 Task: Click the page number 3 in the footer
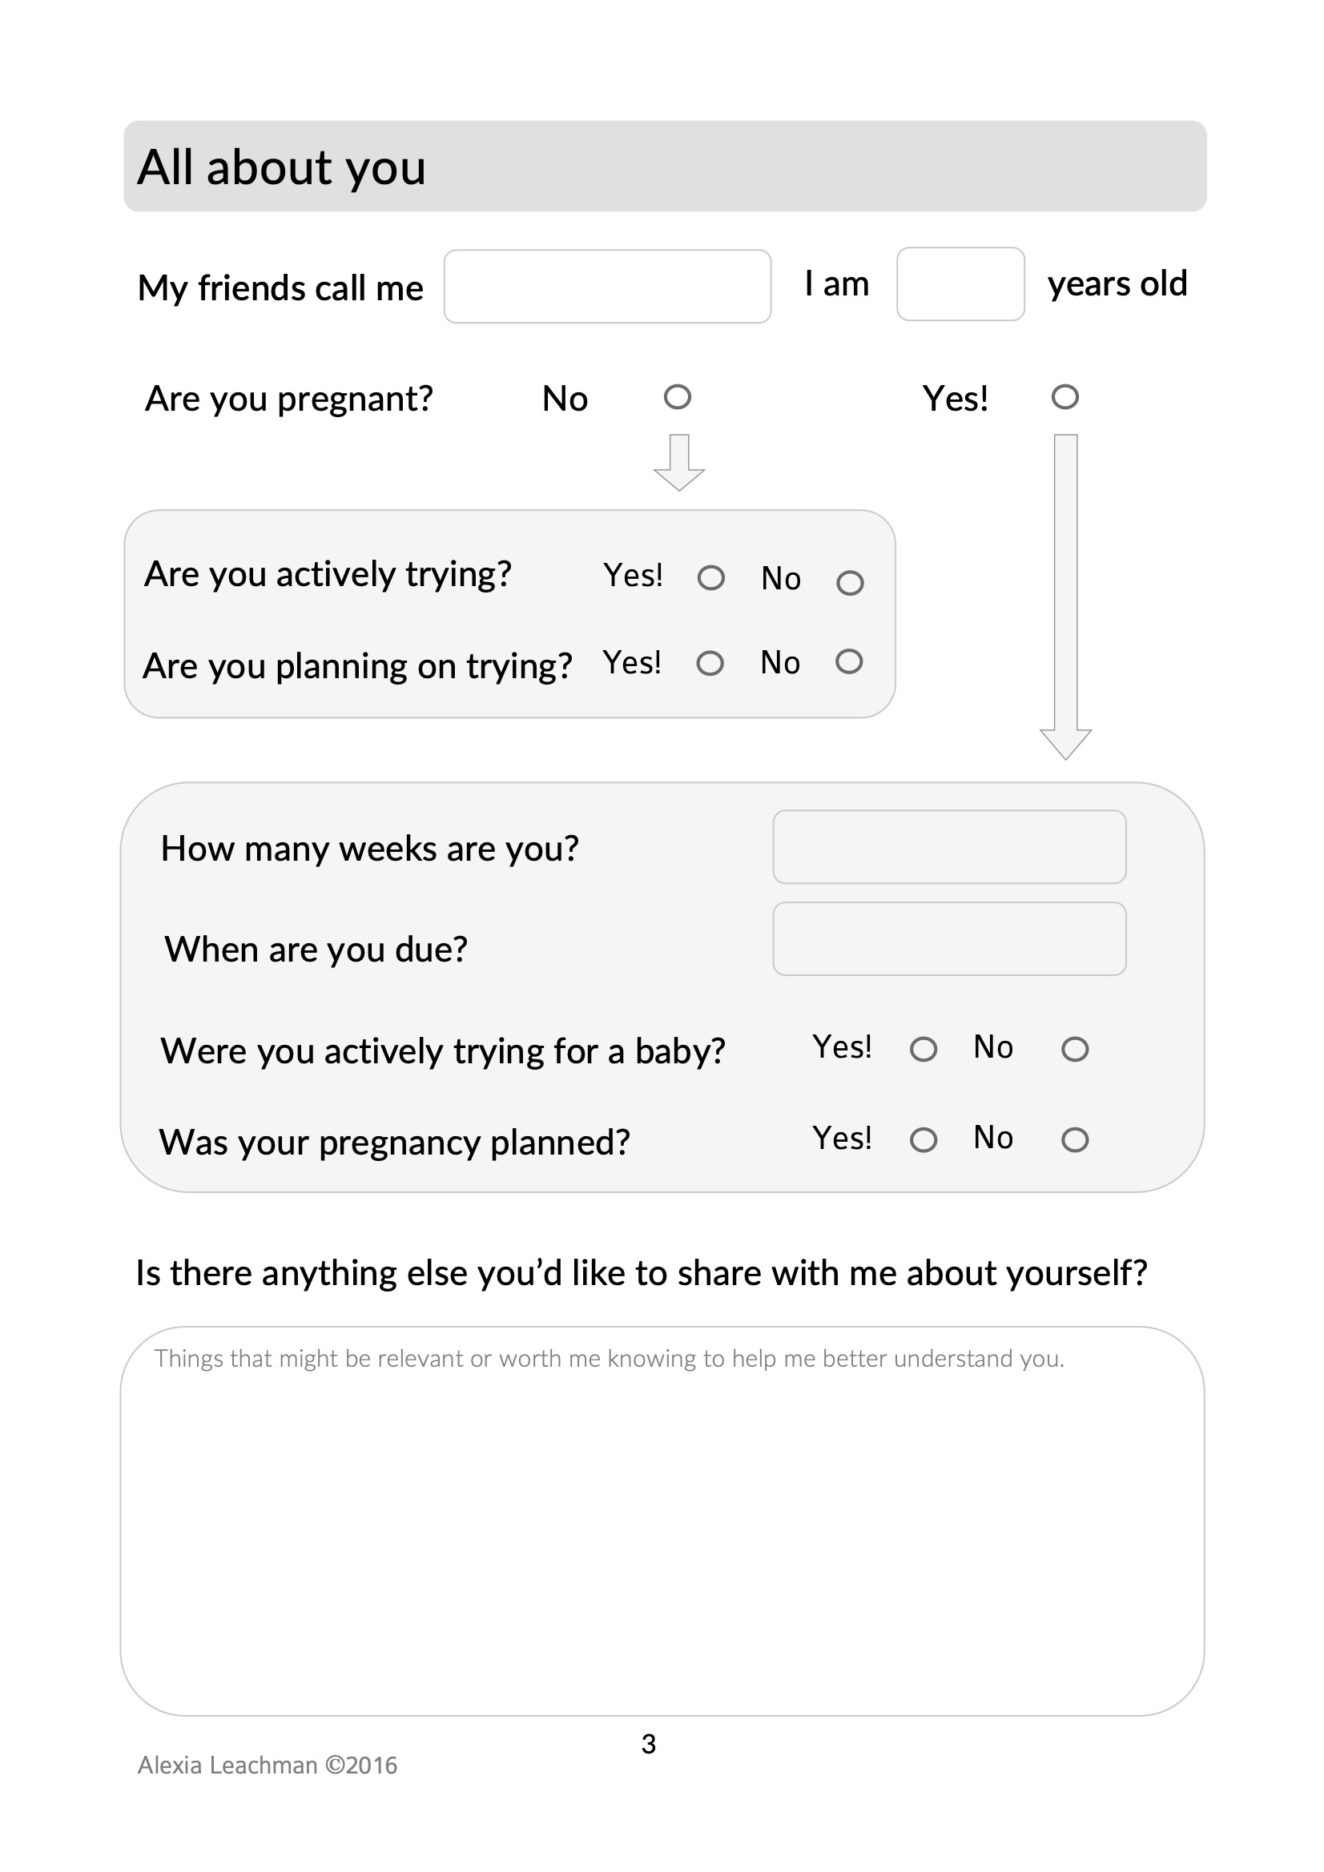[649, 1745]
